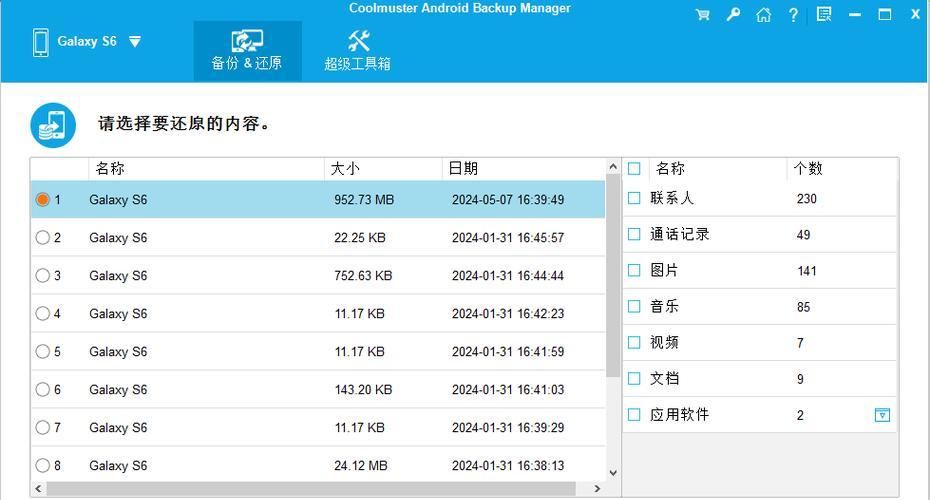This screenshot has width=930, height=500.
Task: Check the 文档 checkbox
Action: pyautogui.click(x=634, y=378)
